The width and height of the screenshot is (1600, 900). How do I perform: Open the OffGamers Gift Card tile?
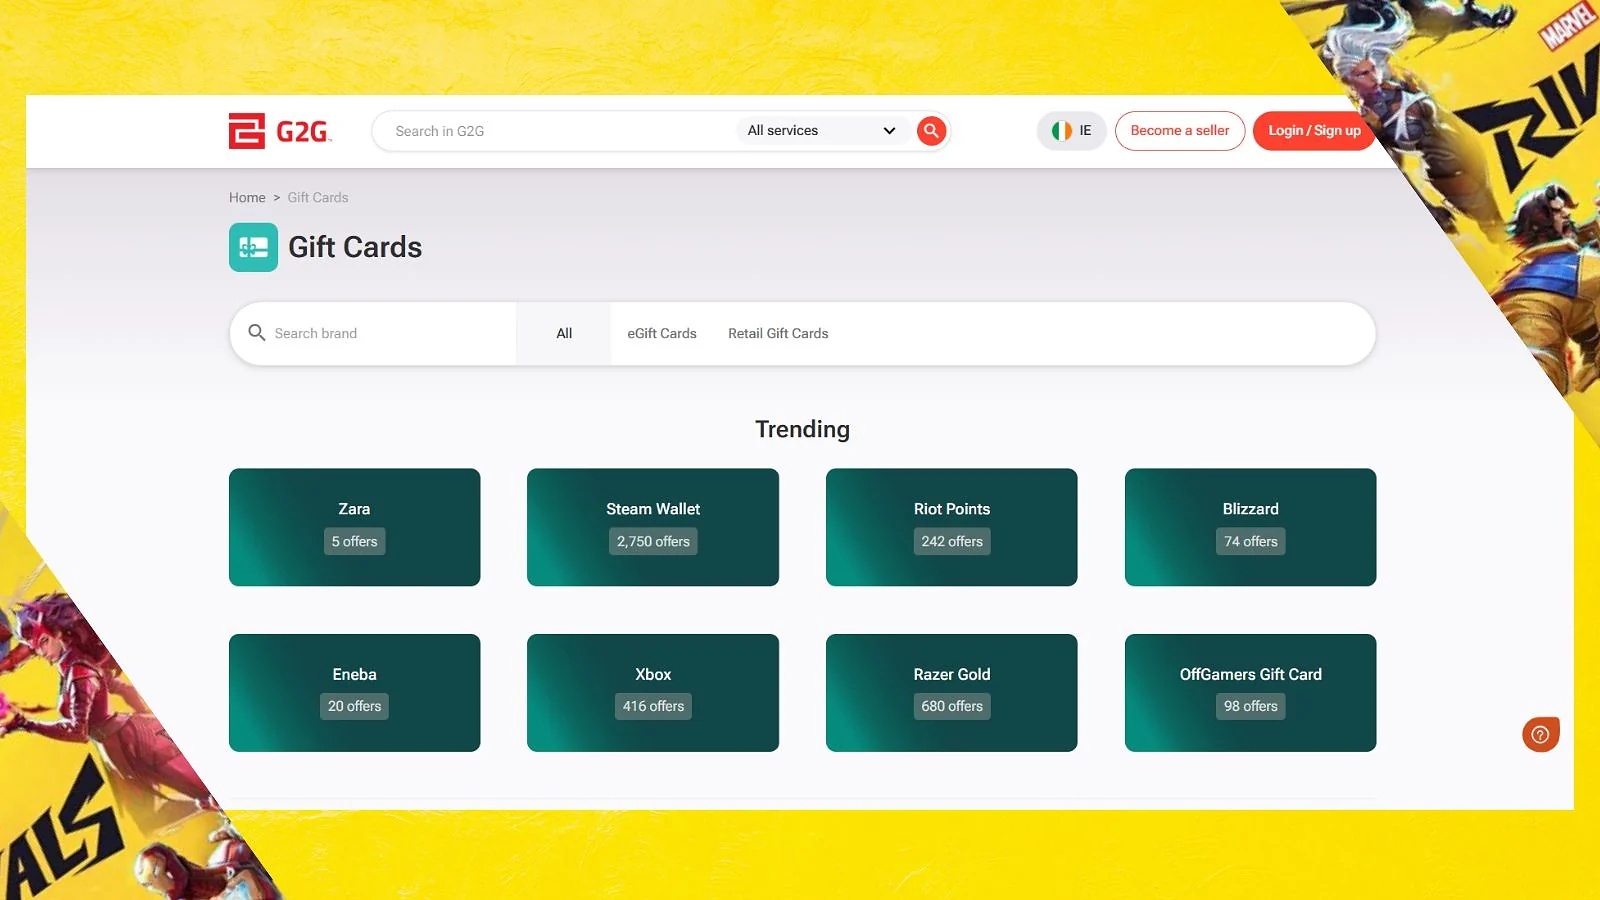coord(1250,693)
